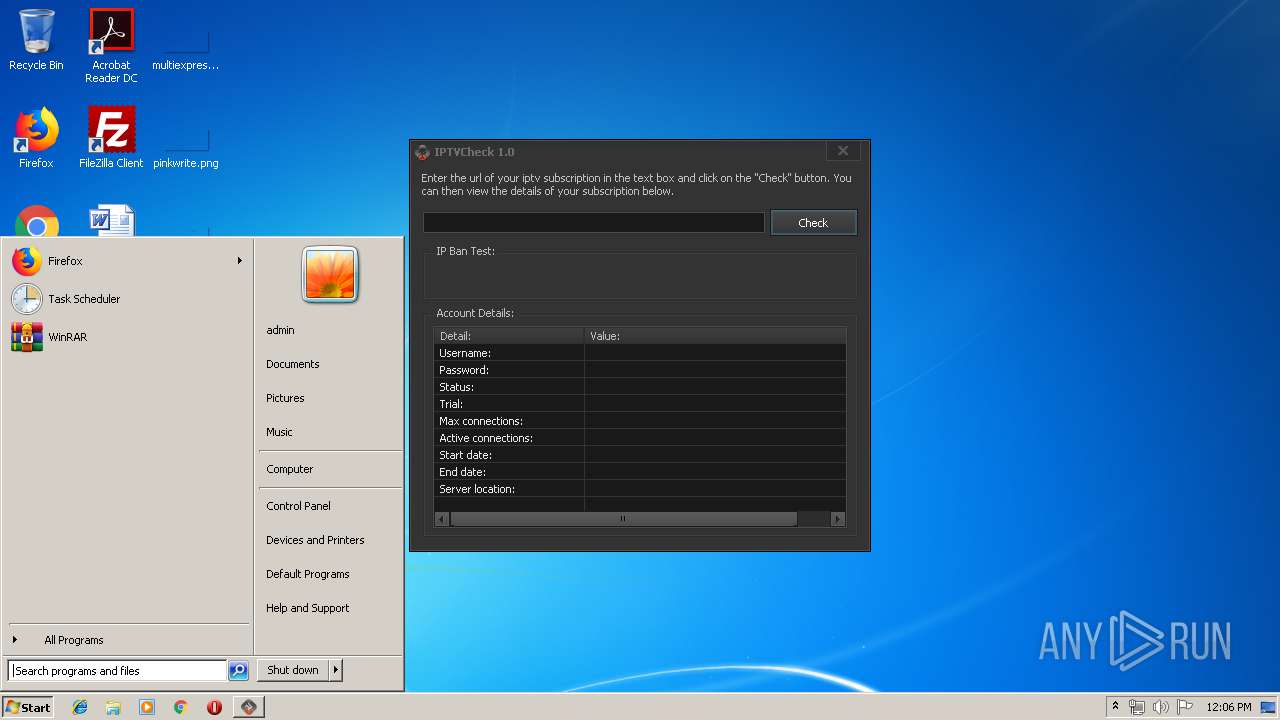Click the Detail column header

click(x=509, y=336)
